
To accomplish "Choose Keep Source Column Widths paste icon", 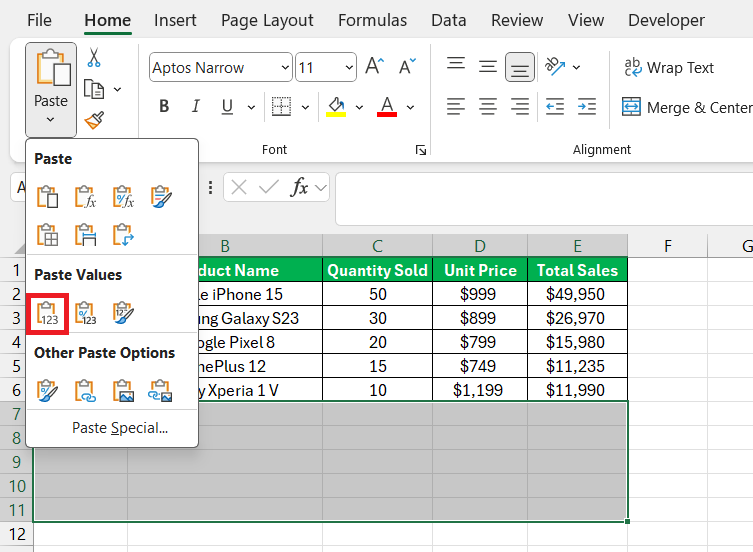I will tap(85, 235).
